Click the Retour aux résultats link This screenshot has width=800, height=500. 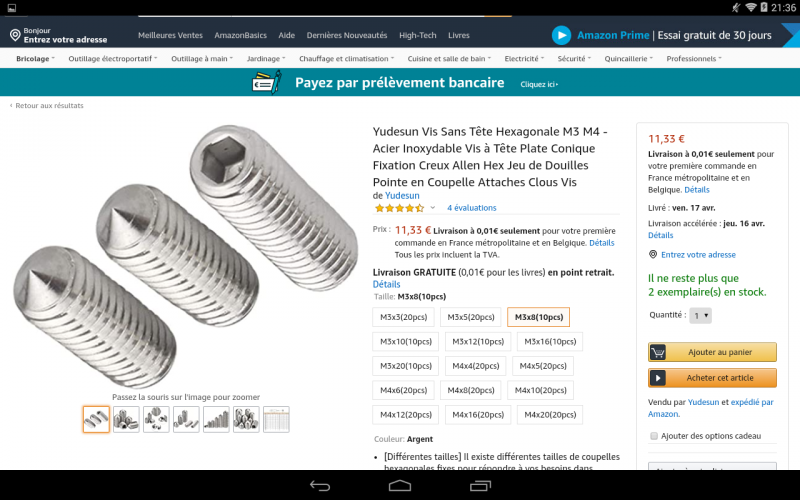tap(47, 106)
